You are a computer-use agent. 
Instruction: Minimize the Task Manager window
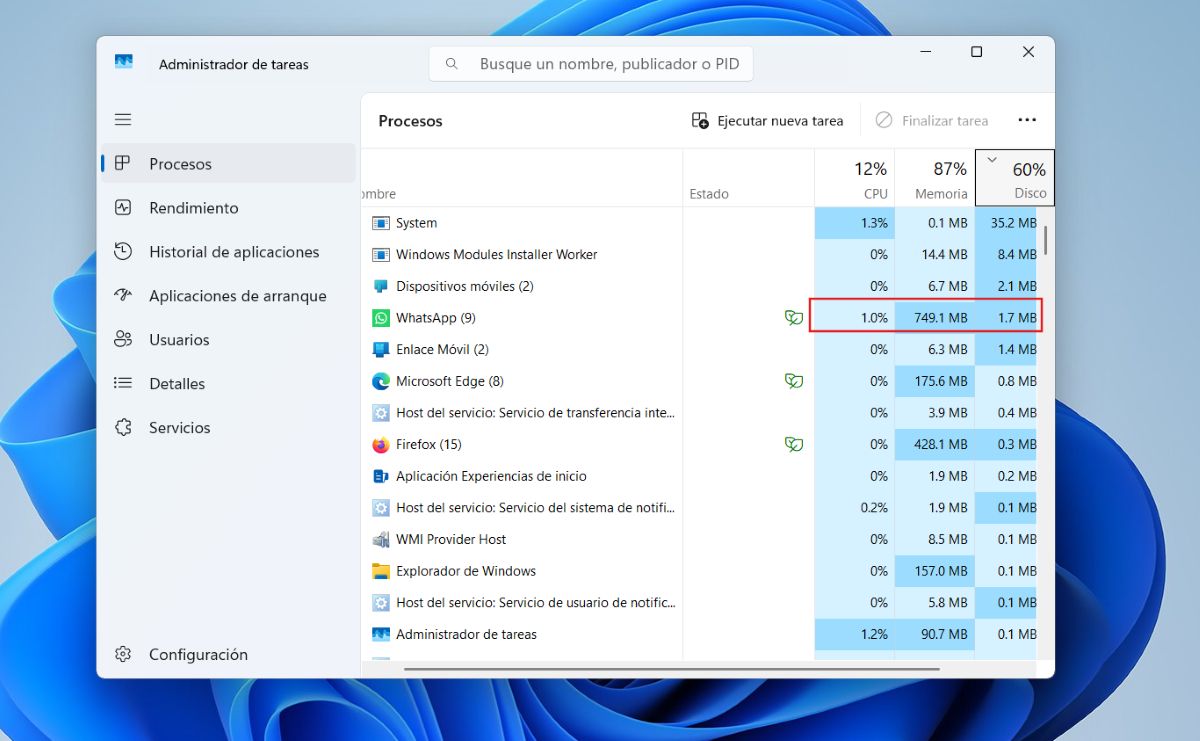[925, 52]
